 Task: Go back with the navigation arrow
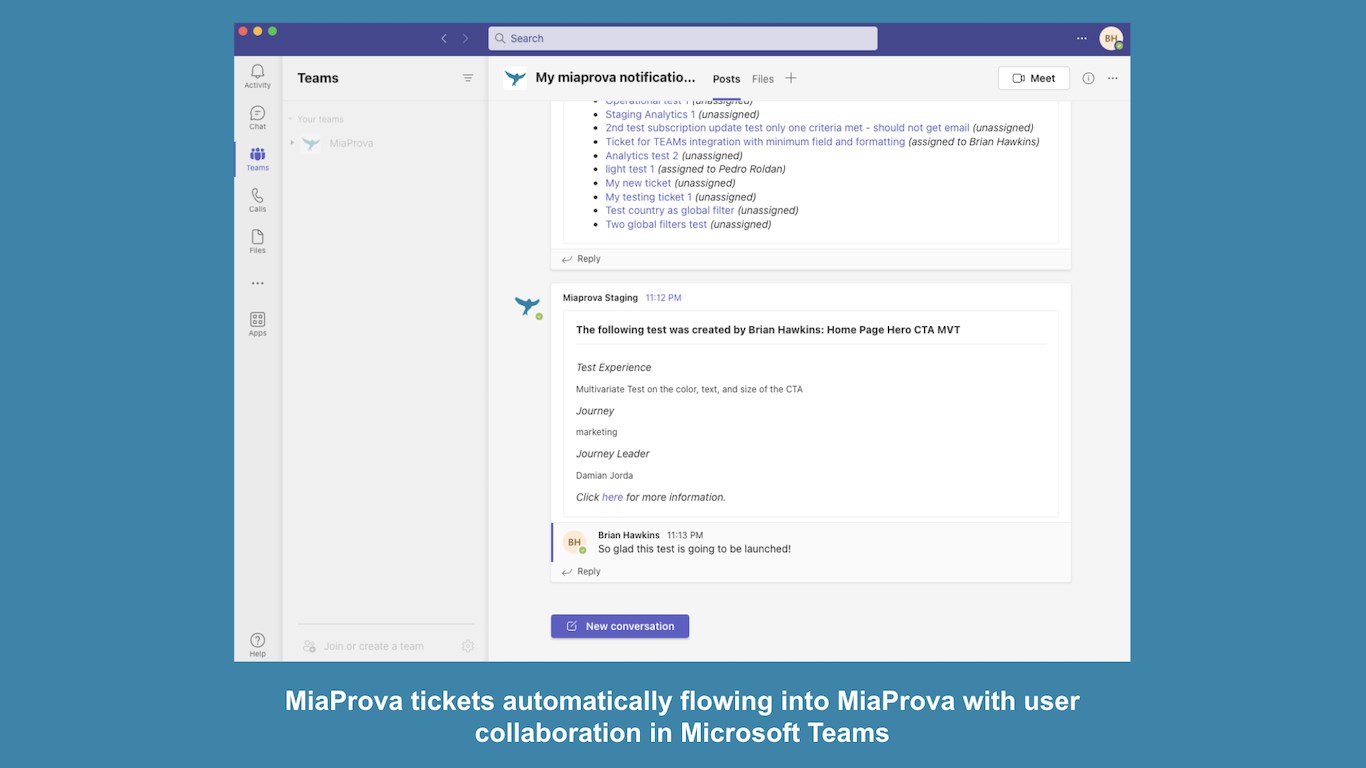pyautogui.click(x=444, y=38)
